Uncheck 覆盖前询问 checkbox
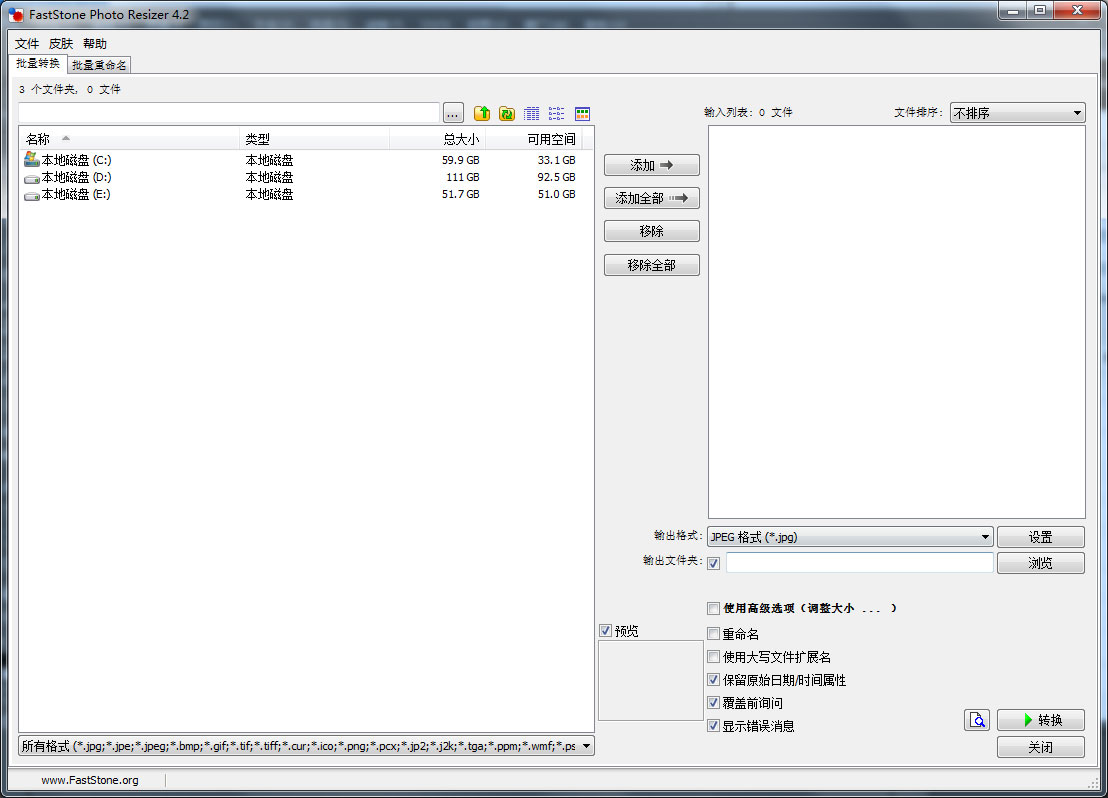1108x798 pixels. (x=714, y=703)
